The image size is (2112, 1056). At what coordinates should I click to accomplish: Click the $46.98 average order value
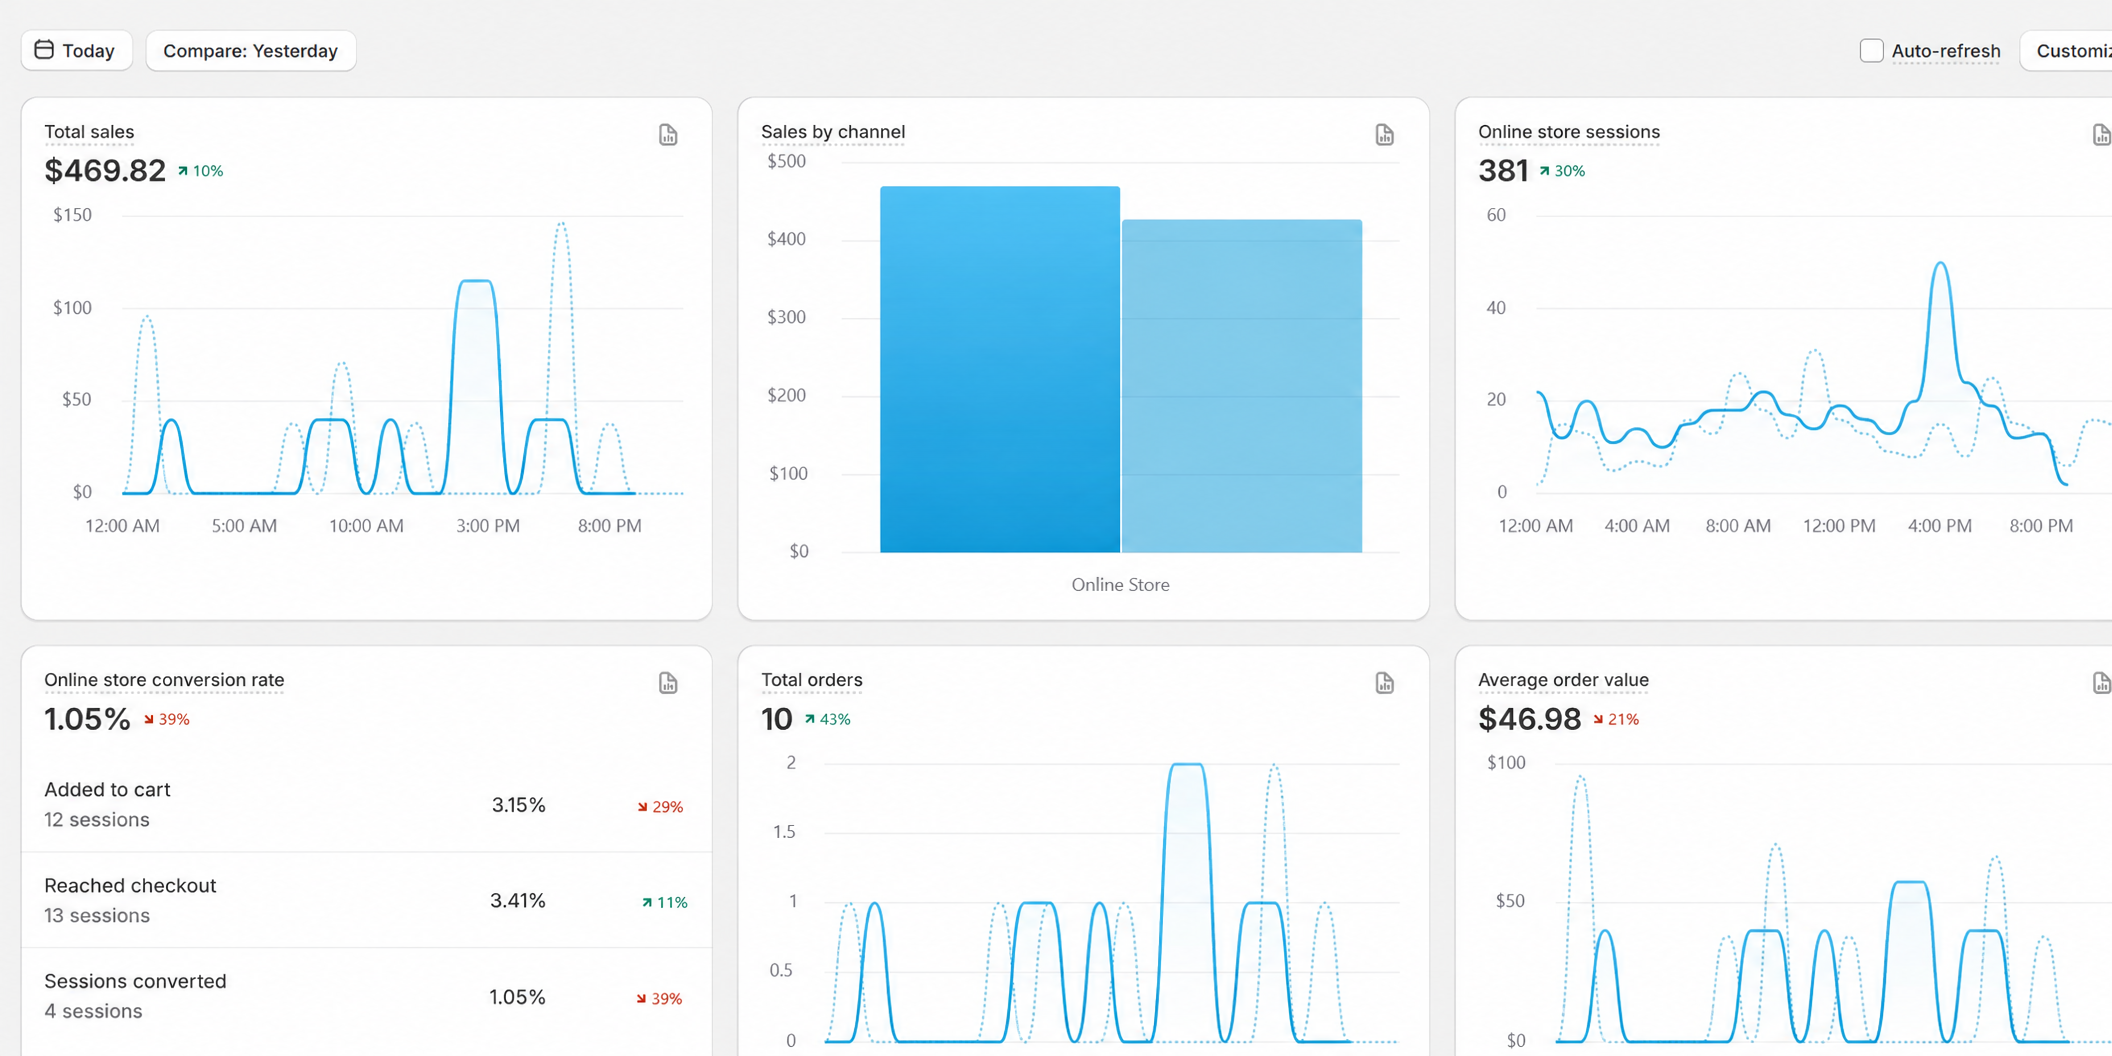pyautogui.click(x=1530, y=719)
